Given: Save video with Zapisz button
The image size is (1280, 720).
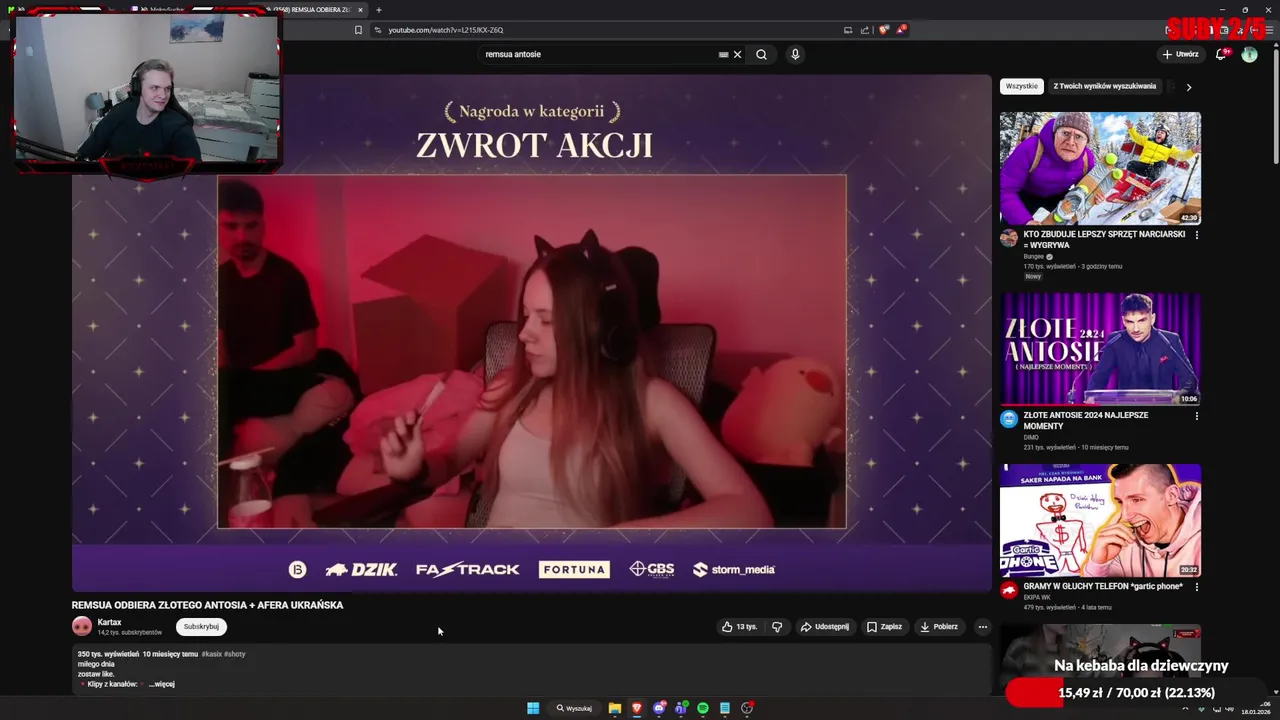Looking at the screenshot, I should [x=885, y=627].
